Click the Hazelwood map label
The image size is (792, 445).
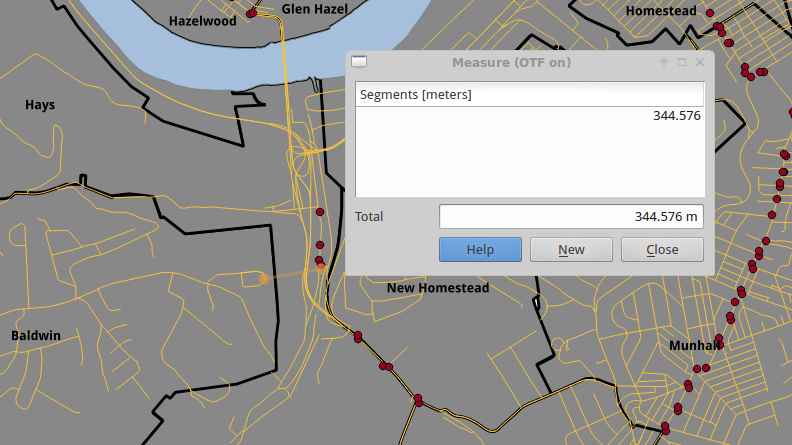202,20
